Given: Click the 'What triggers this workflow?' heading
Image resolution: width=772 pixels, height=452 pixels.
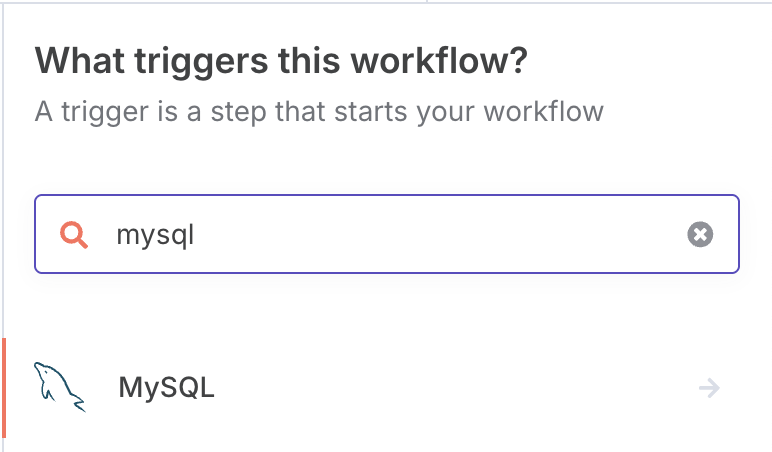Looking at the screenshot, I should pos(281,61).
